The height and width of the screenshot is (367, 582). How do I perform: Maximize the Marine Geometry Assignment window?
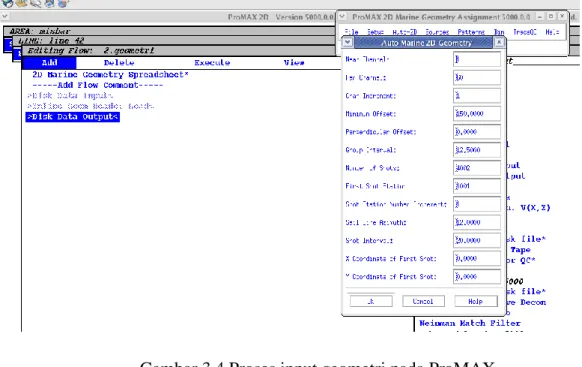coord(551,17)
